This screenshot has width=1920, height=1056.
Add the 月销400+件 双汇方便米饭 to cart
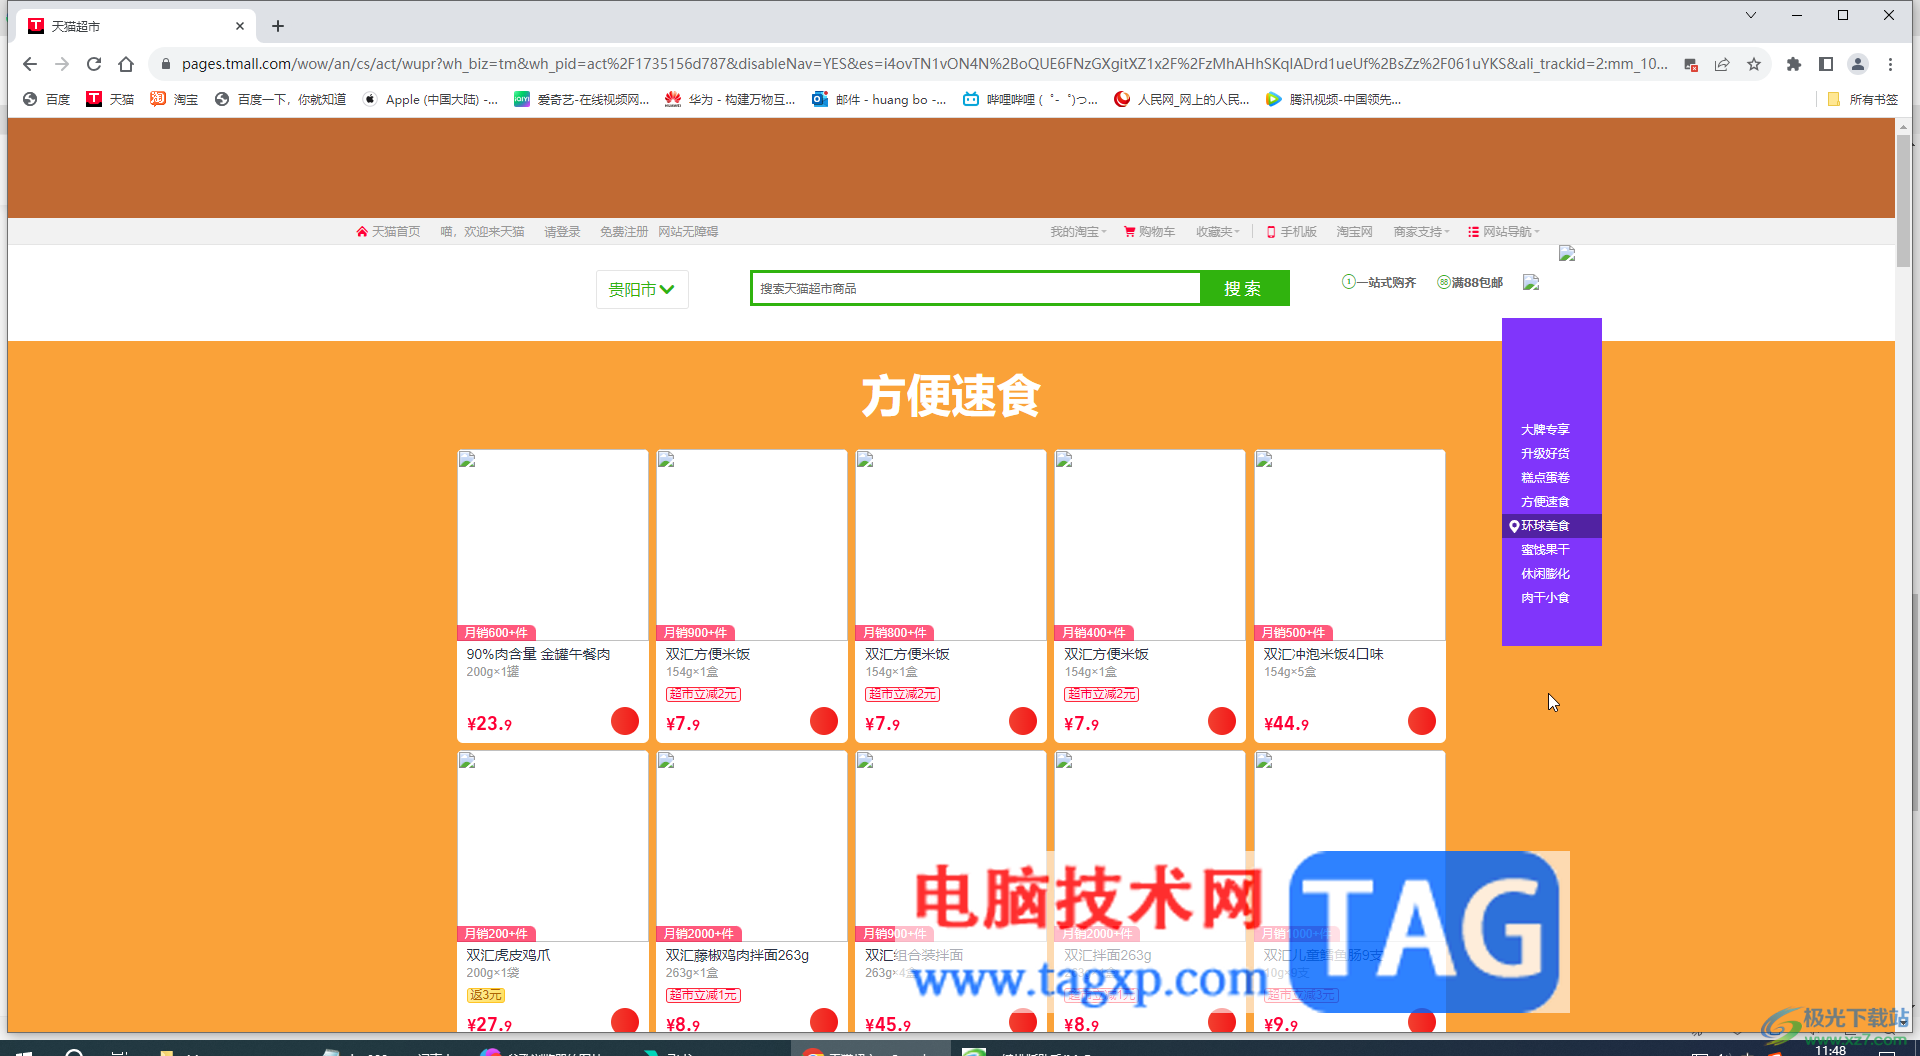[1222, 721]
